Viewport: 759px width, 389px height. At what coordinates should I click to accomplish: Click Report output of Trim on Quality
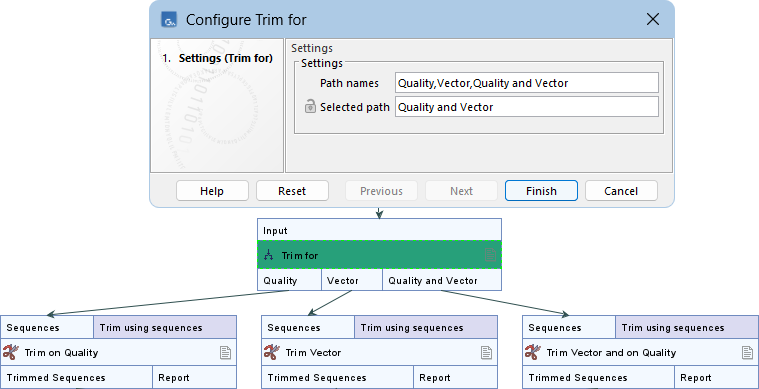[x=195, y=377]
